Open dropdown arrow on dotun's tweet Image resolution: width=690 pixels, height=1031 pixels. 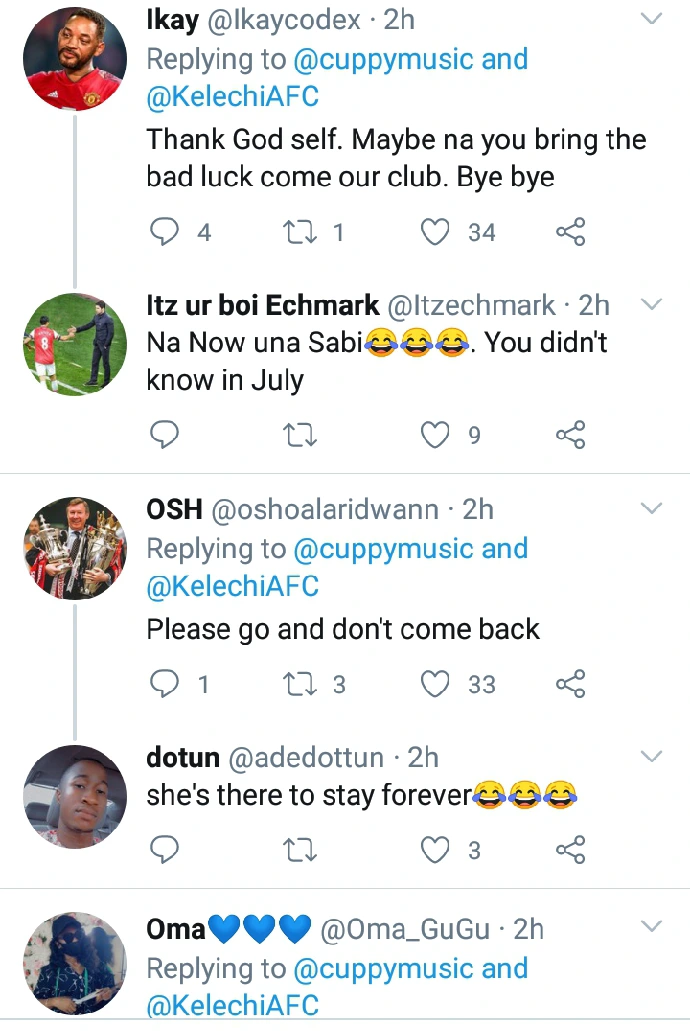point(651,756)
